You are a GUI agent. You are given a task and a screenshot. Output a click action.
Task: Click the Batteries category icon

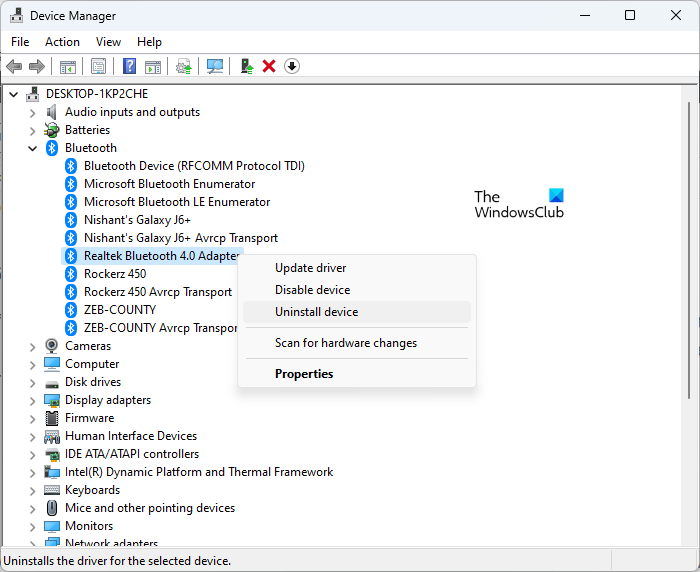(x=52, y=130)
